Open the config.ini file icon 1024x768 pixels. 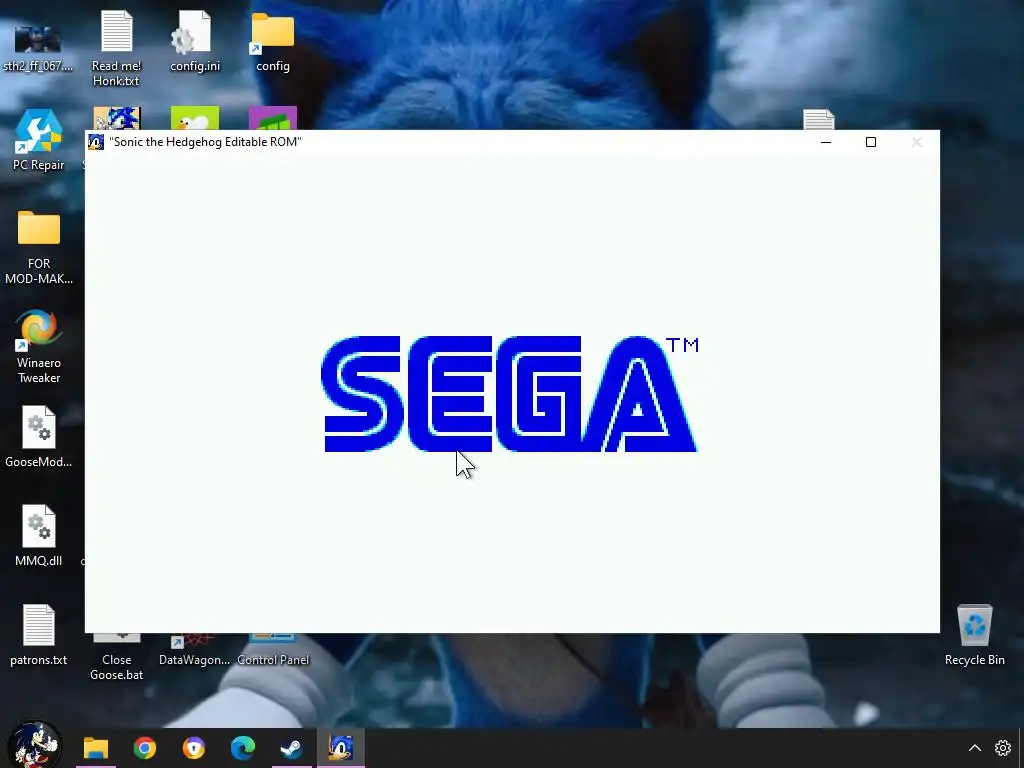[x=195, y=40]
